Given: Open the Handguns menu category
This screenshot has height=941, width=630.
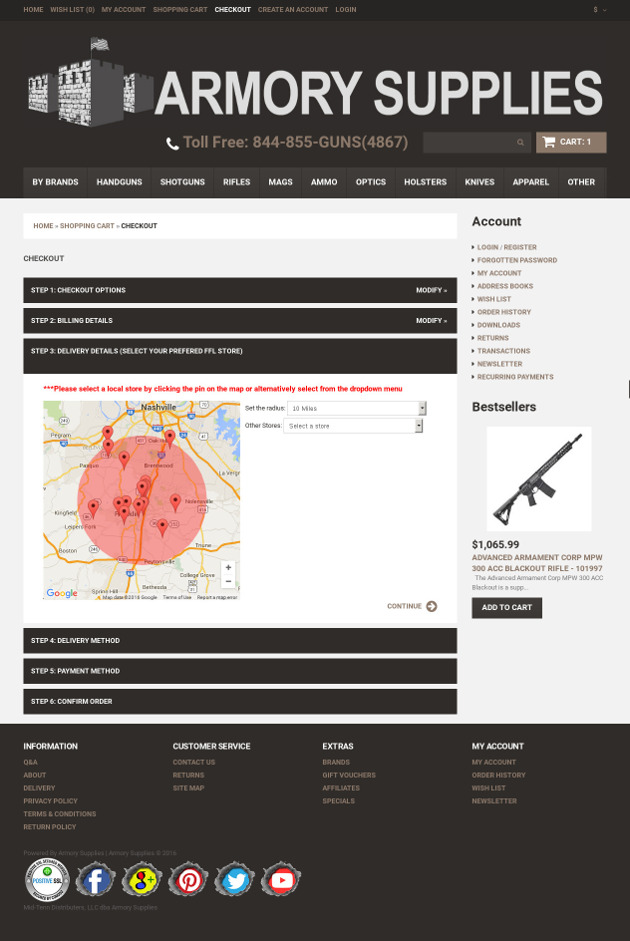Looking at the screenshot, I should pos(119,182).
